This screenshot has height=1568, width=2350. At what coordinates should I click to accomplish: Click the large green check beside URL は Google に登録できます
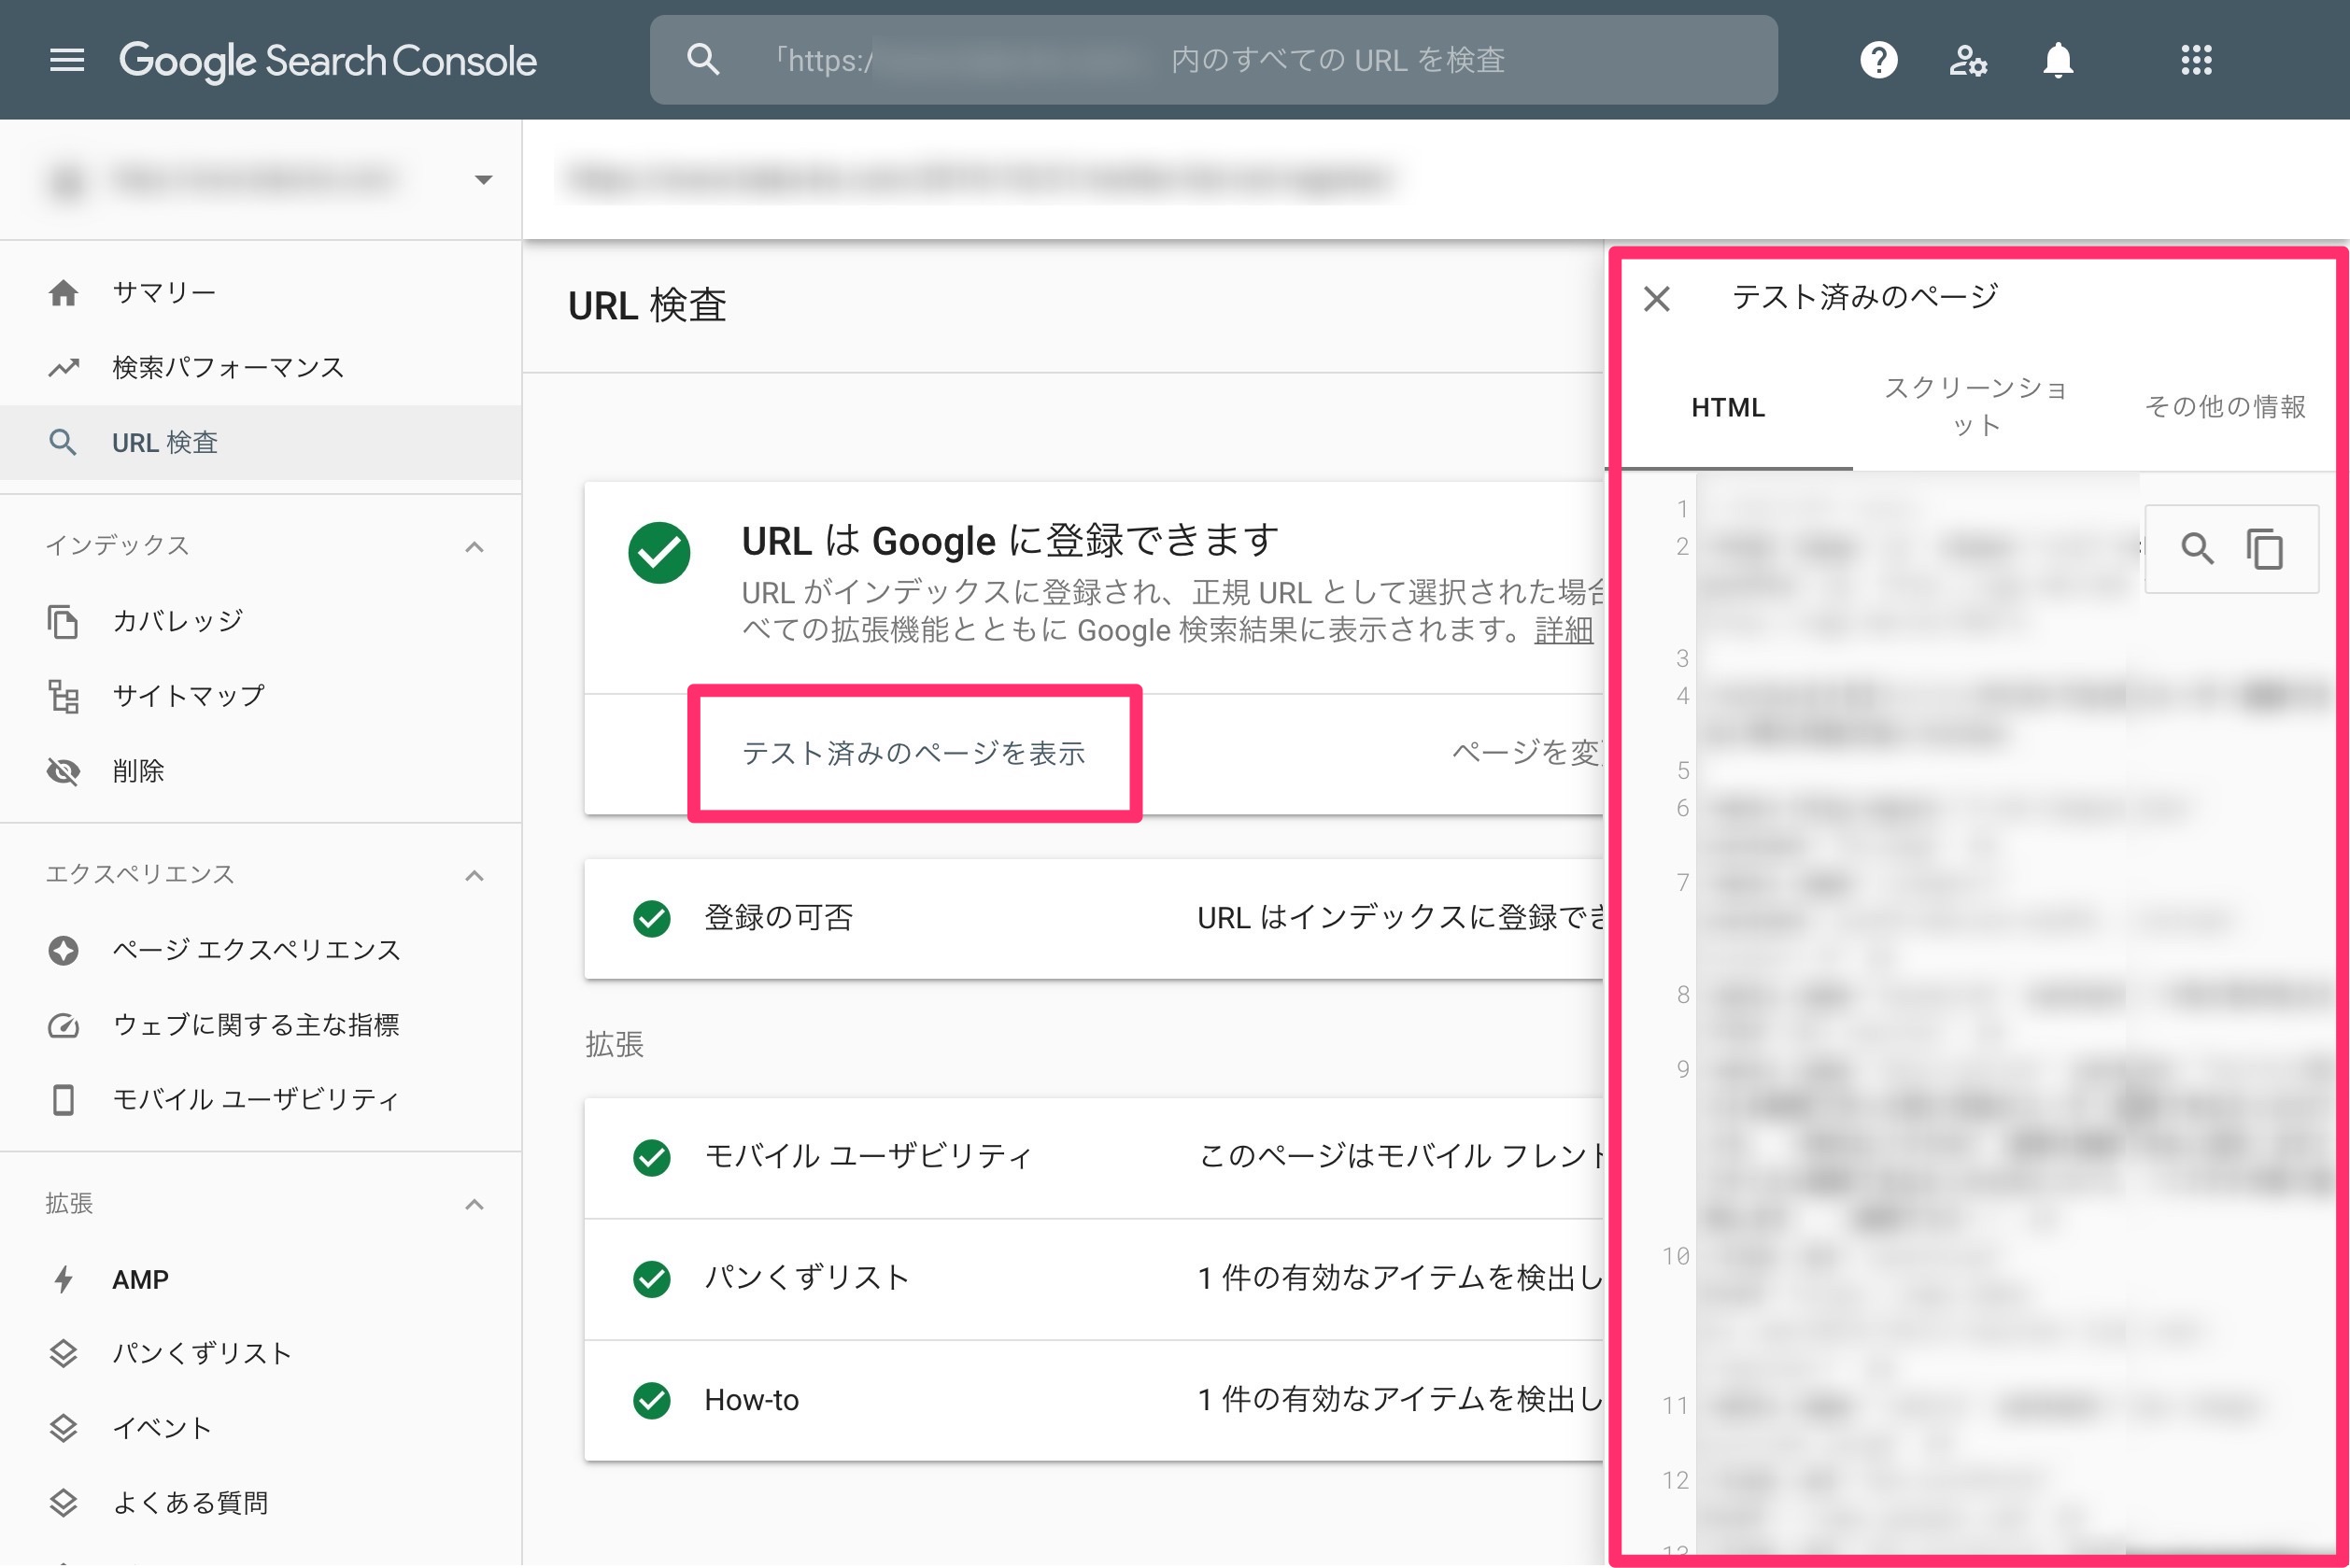pos(659,552)
